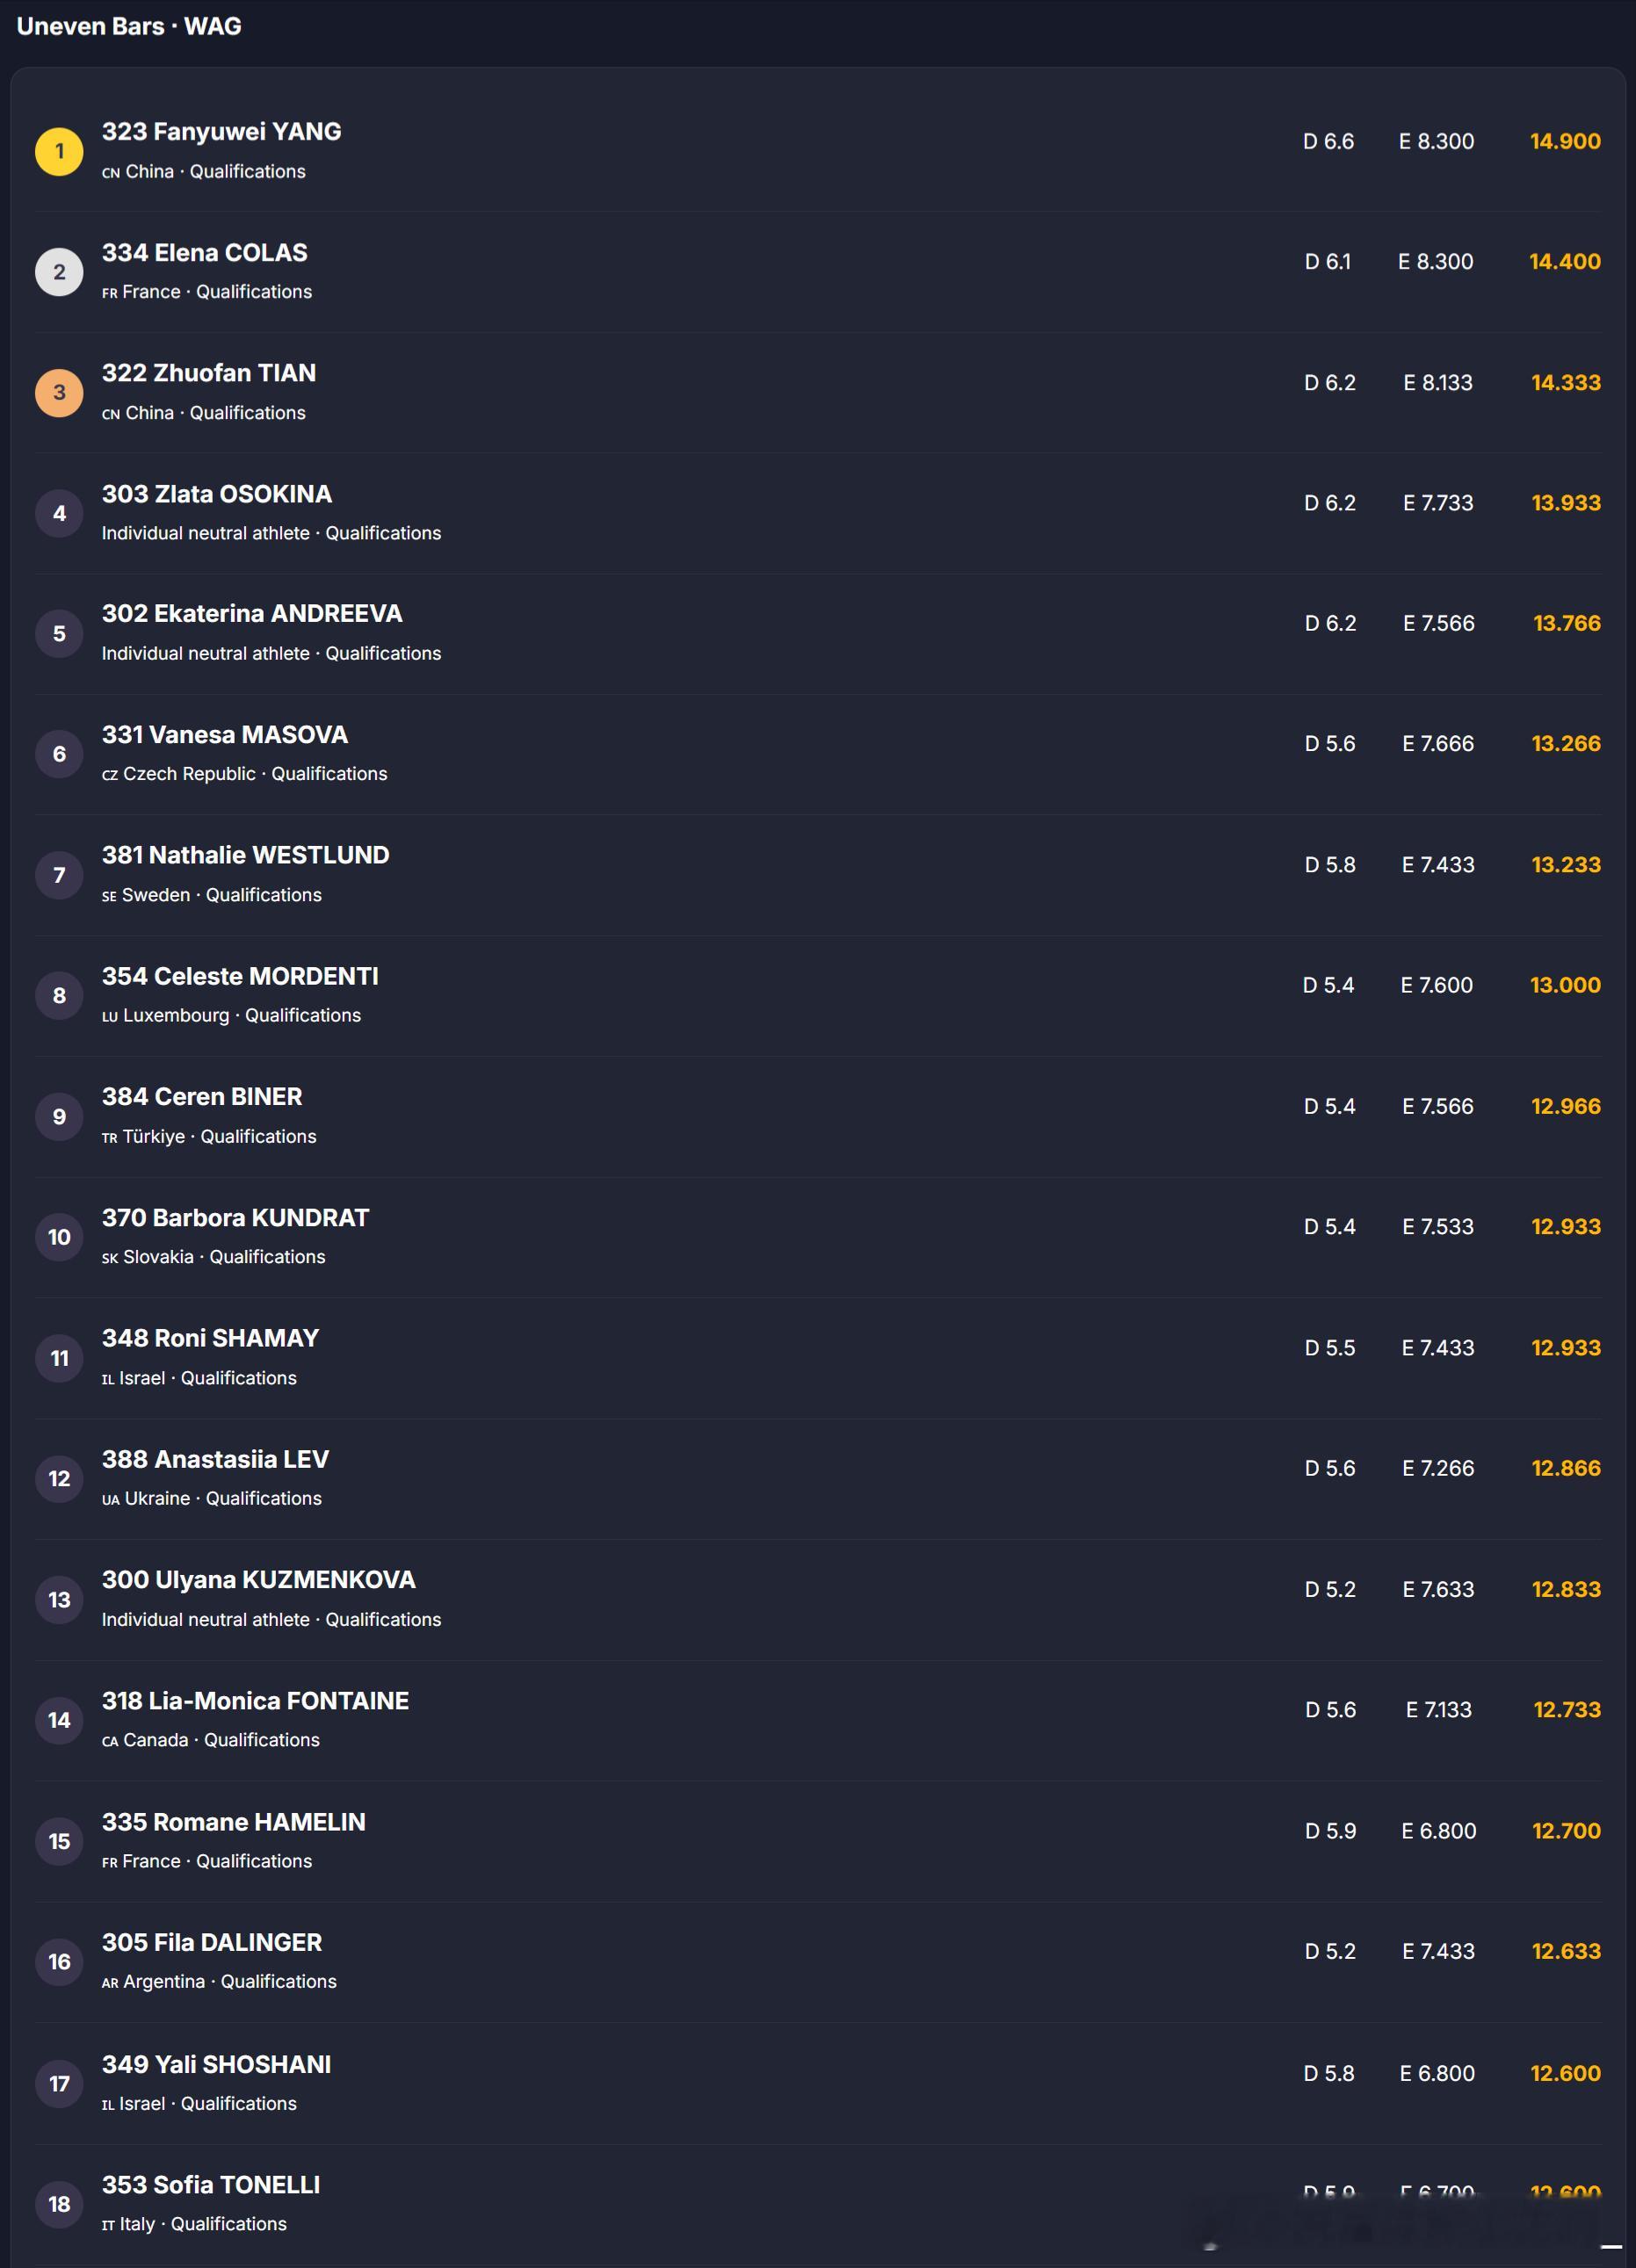Click the 14.900 total score

coord(1565,141)
